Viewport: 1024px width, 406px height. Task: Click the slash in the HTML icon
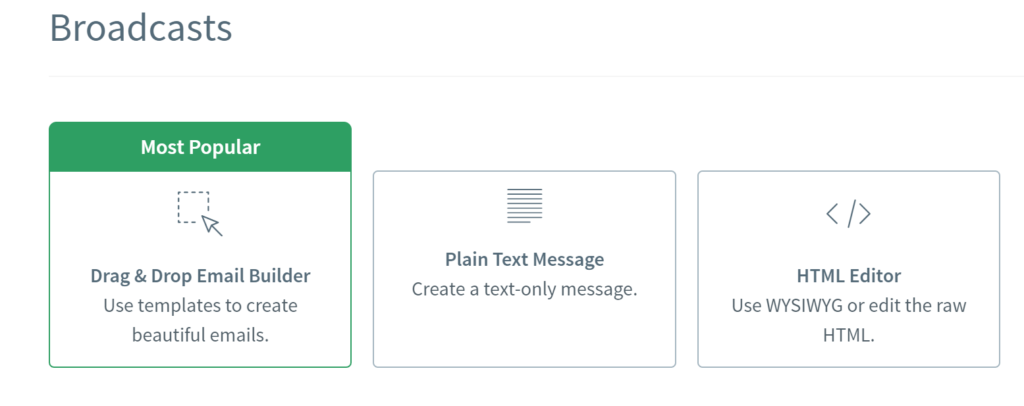tap(848, 214)
